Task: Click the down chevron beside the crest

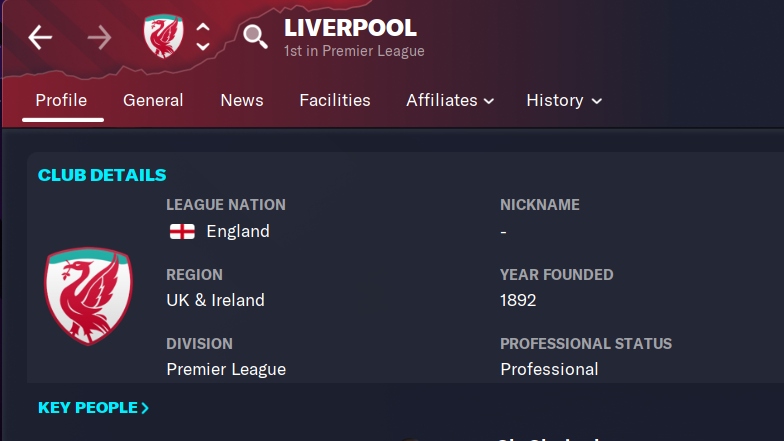Action: (x=202, y=46)
